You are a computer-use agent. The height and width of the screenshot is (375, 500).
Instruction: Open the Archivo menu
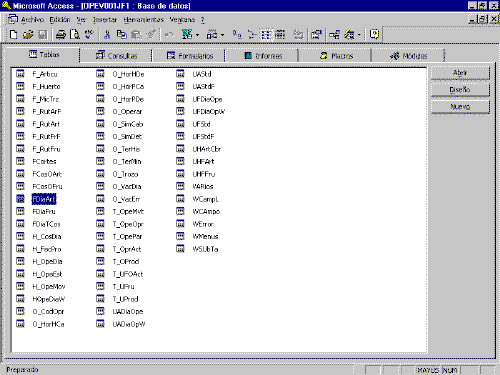[x=32, y=20]
